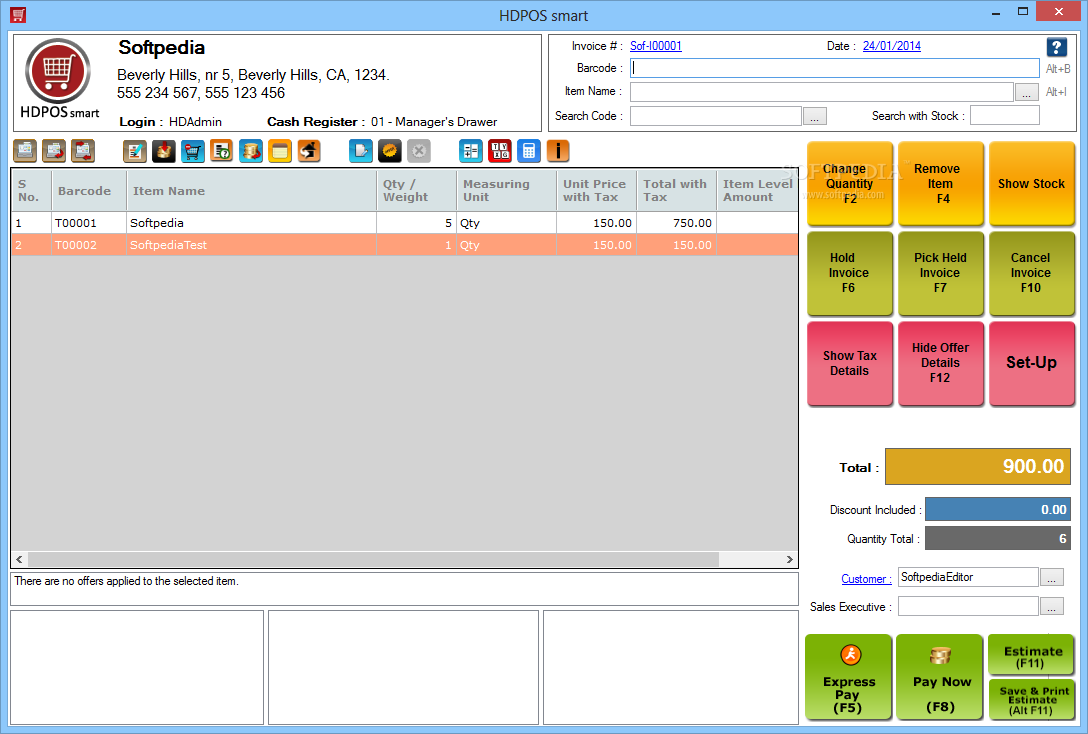The height and width of the screenshot is (734, 1088).
Task: Click the cash register icon with two red arrows
Action: pyautogui.click(x=83, y=151)
